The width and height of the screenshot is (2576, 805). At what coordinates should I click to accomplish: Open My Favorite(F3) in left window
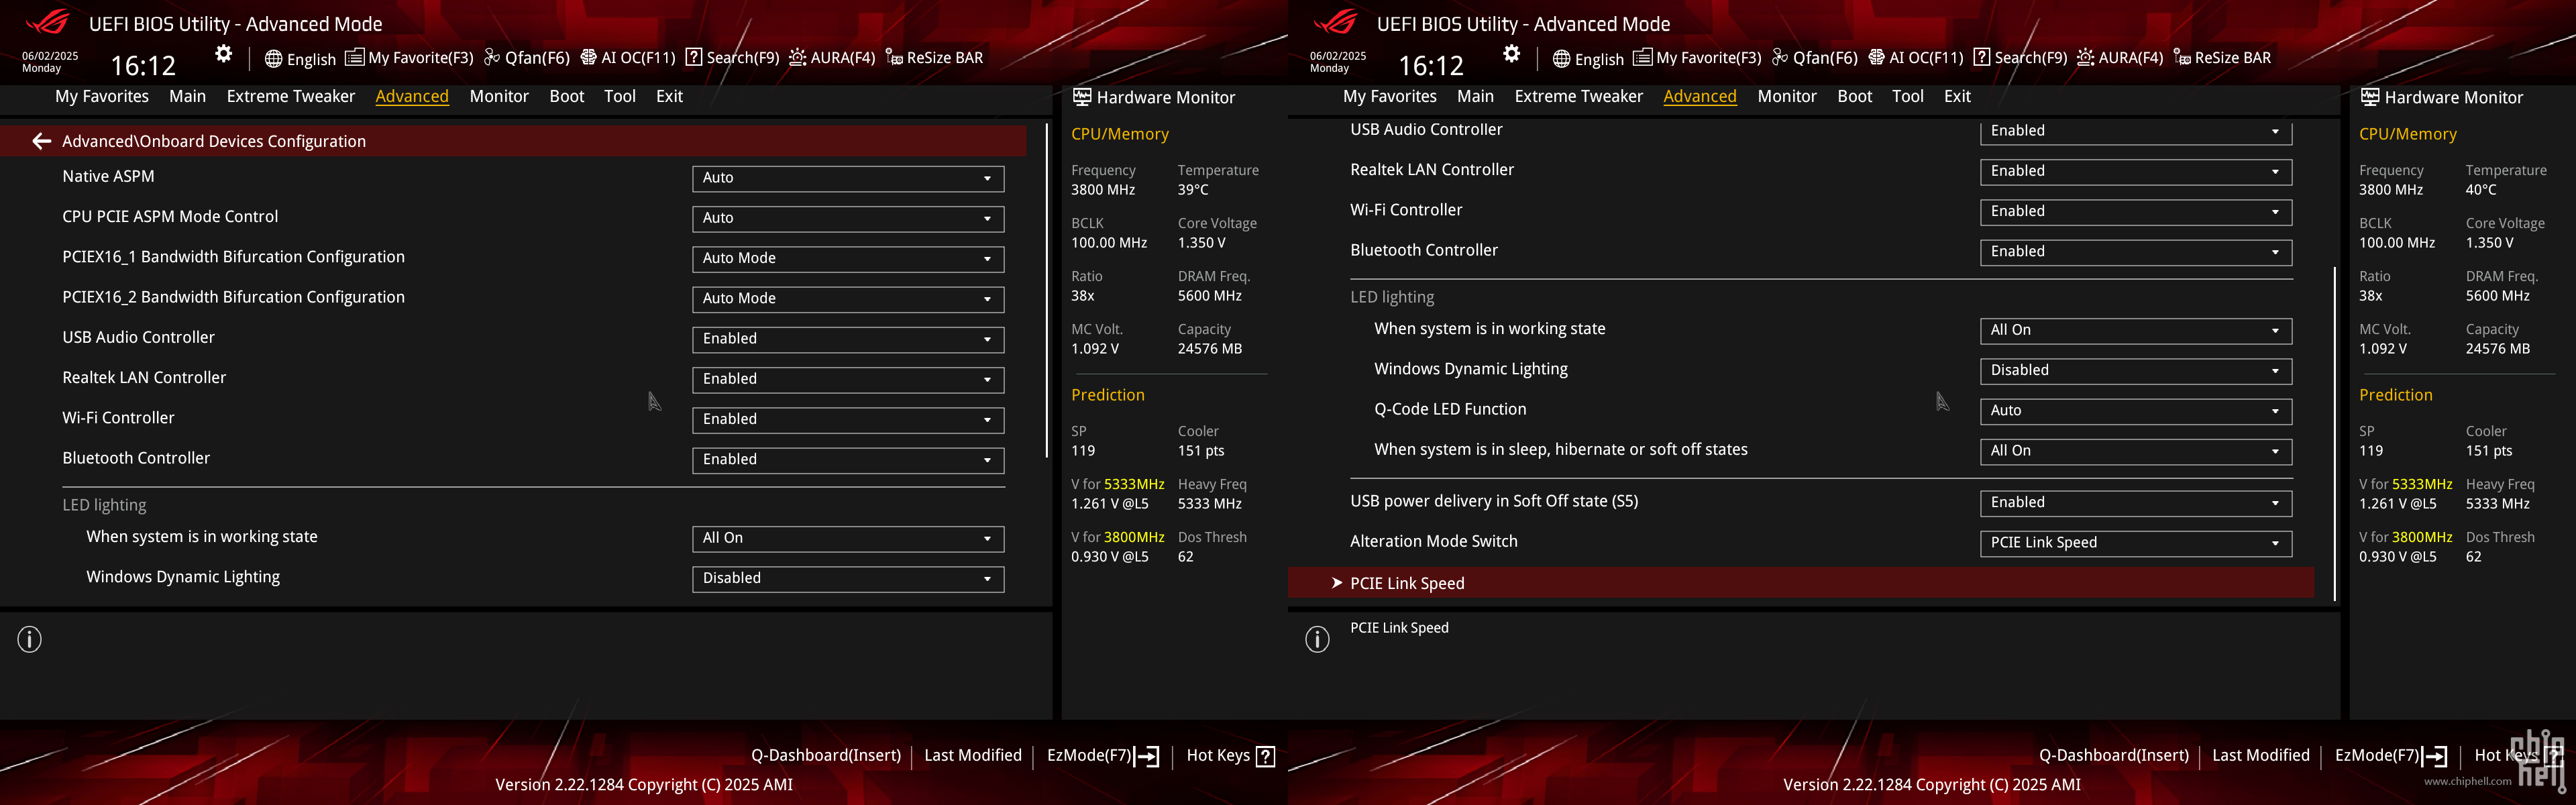(409, 58)
